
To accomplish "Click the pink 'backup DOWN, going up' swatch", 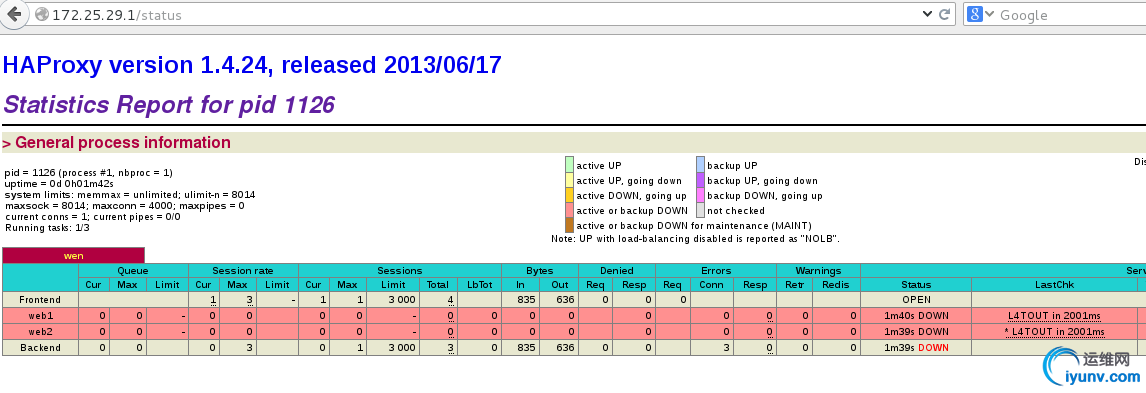I will point(700,195).
